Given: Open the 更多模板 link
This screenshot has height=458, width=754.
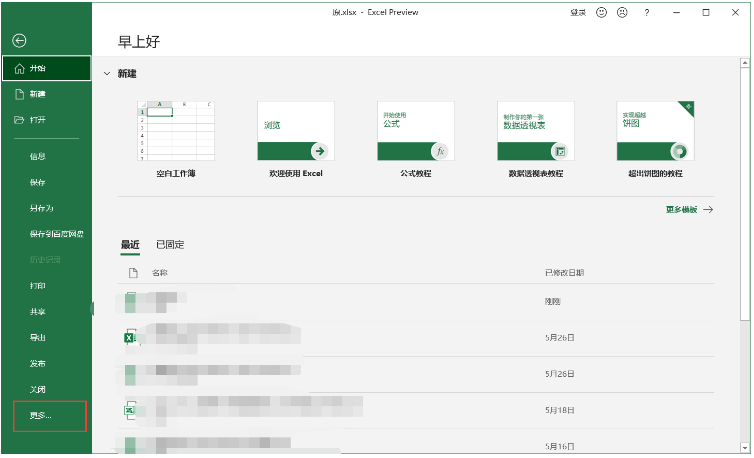Looking at the screenshot, I should click(689, 210).
